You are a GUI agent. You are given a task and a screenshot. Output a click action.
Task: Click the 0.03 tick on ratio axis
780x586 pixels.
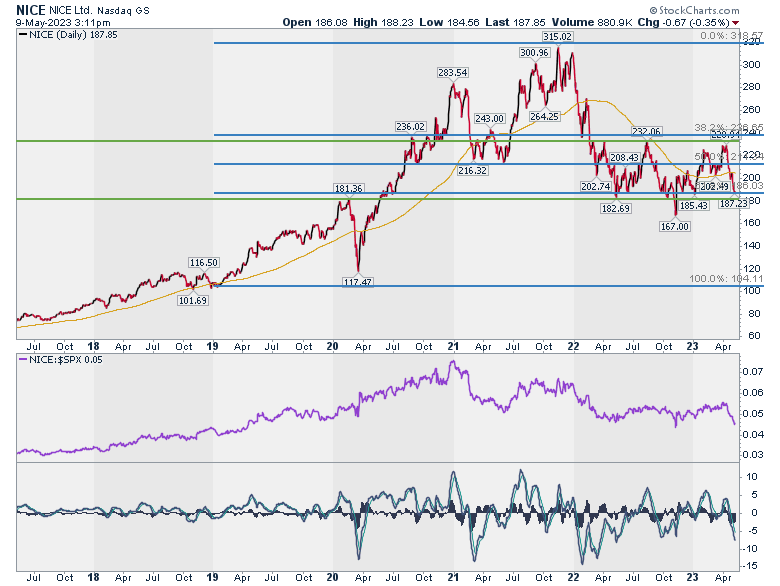click(x=752, y=455)
